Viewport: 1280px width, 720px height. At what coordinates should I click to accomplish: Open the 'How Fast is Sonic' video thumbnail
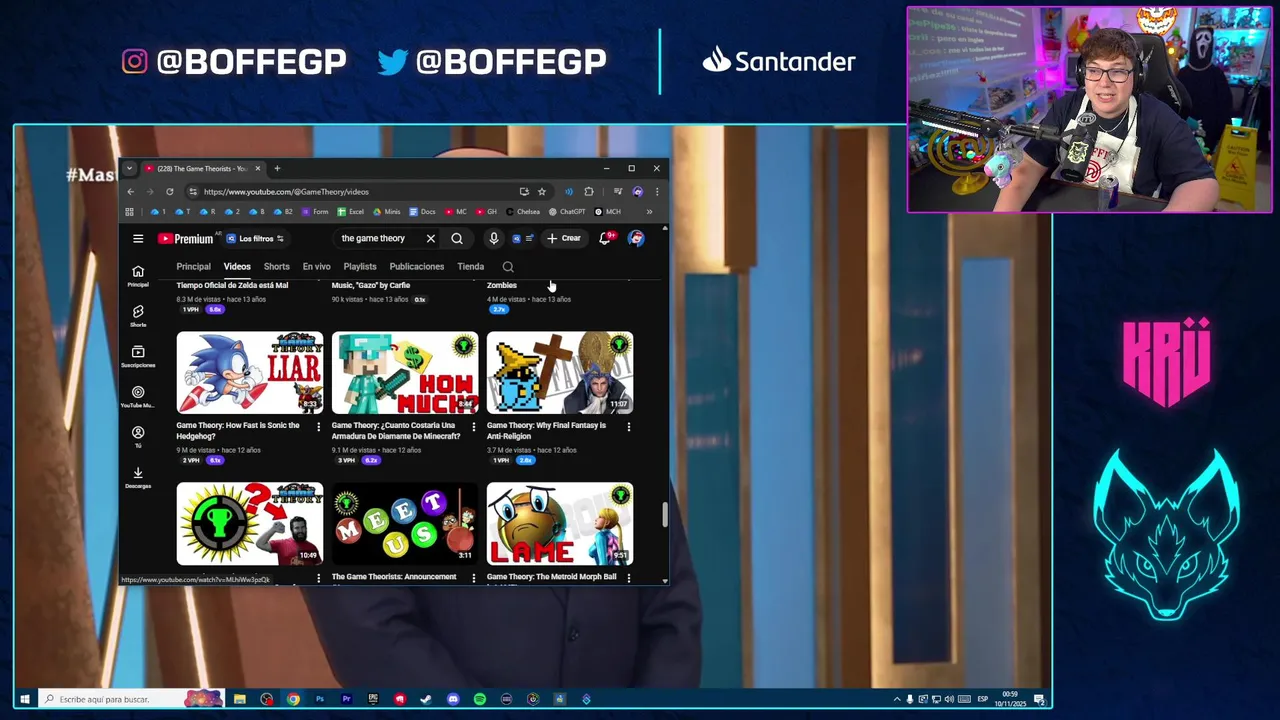click(250, 373)
